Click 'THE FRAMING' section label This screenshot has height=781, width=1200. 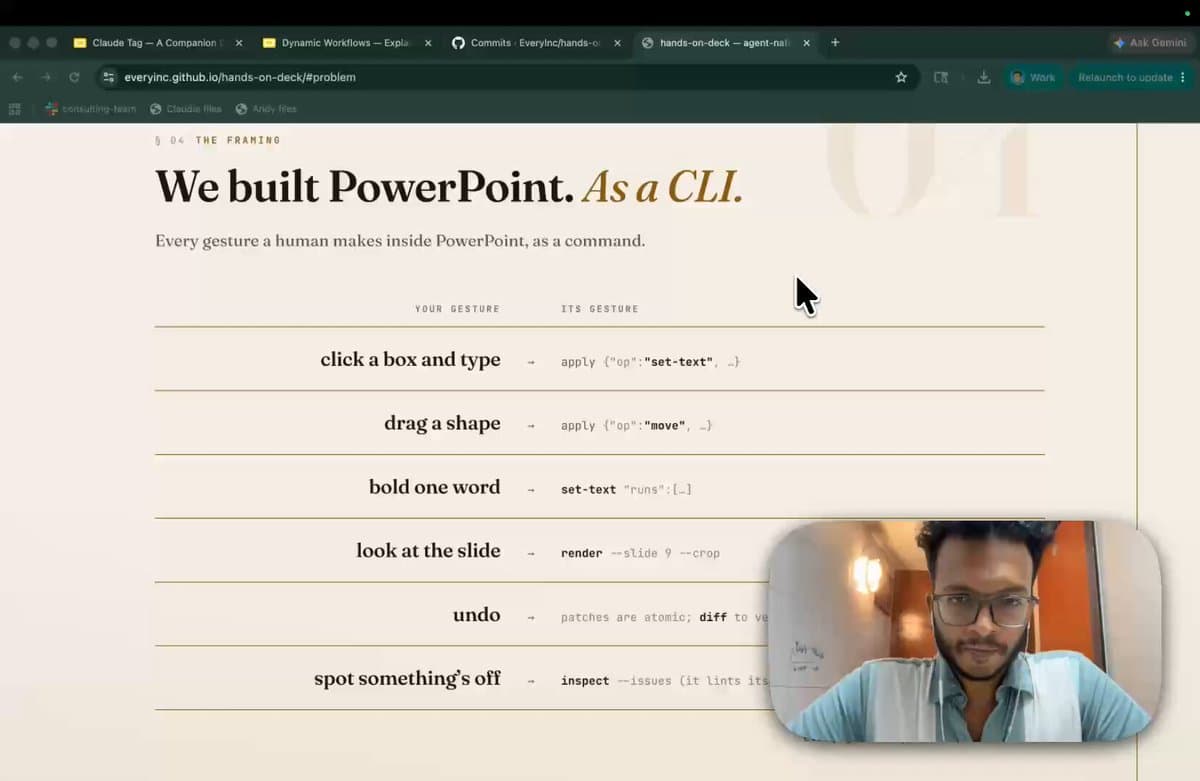[x=238, y=140]
